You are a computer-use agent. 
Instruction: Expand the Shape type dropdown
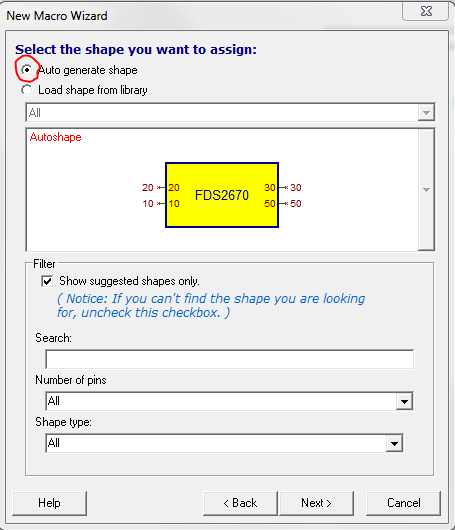click(x=394, y=443)
